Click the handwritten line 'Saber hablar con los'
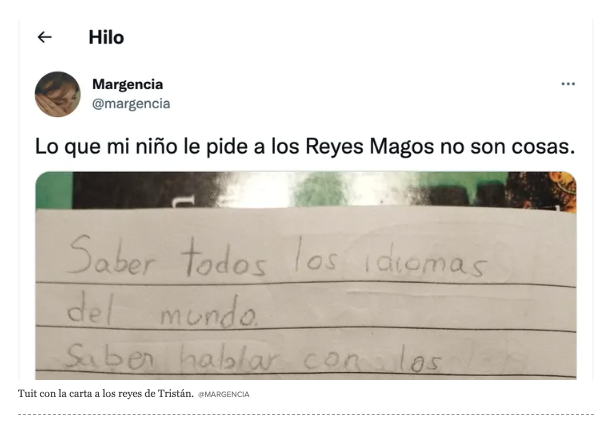611x437 pixels. 253,359
